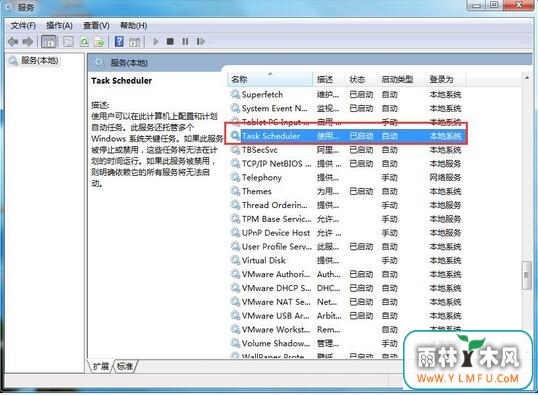Select the UPnP Device Host service name

click(276, 233)
